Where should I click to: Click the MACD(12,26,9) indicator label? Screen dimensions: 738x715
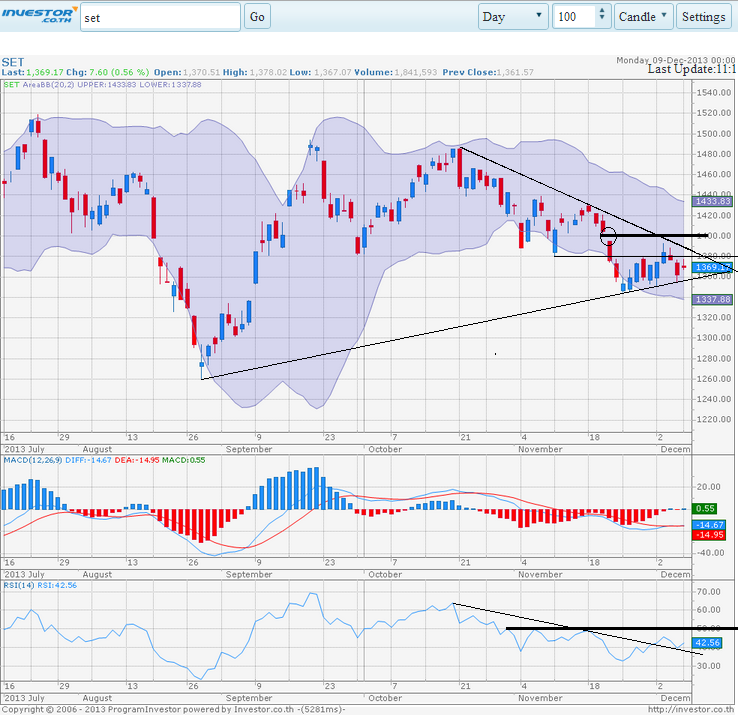(32, 460)
